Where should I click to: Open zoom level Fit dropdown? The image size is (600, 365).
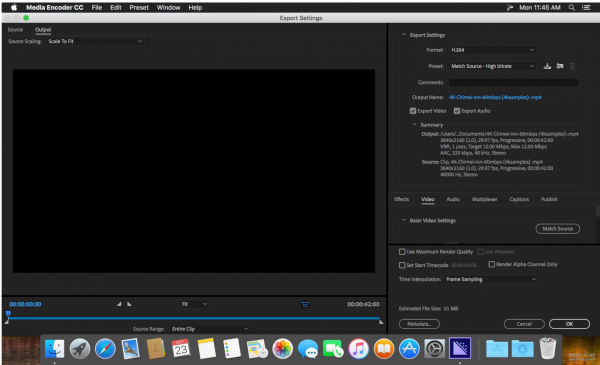[194, 304]
